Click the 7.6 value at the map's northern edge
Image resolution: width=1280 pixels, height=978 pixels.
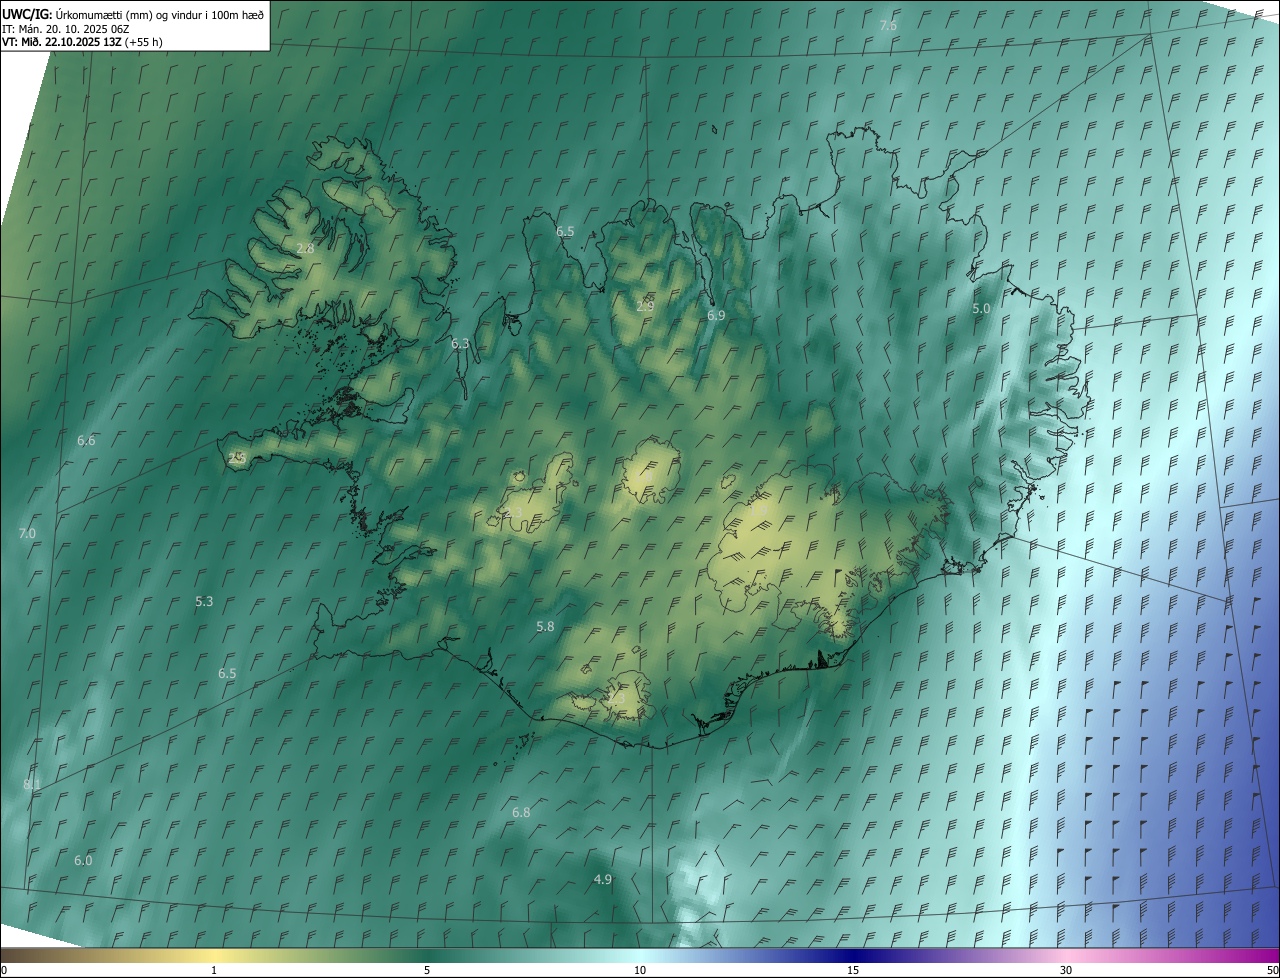point(888,25)
